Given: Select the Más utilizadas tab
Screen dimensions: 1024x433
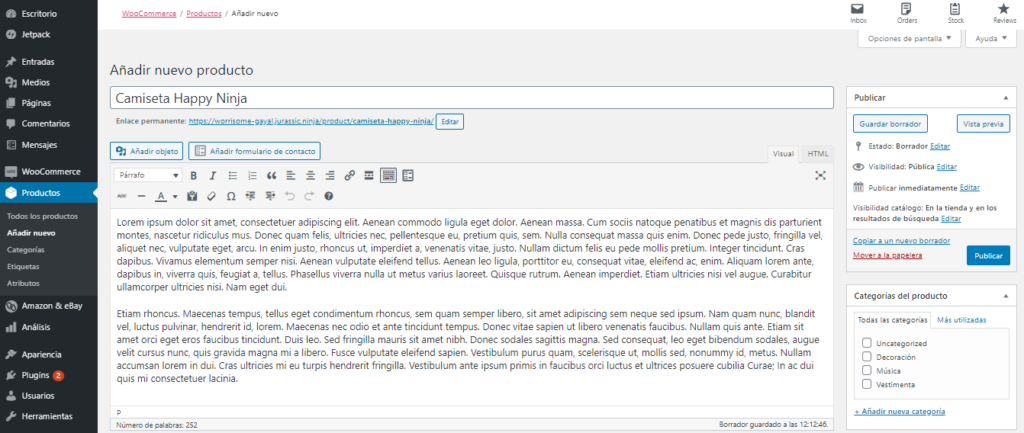Looking at the screenshot, I should point(961,320).
